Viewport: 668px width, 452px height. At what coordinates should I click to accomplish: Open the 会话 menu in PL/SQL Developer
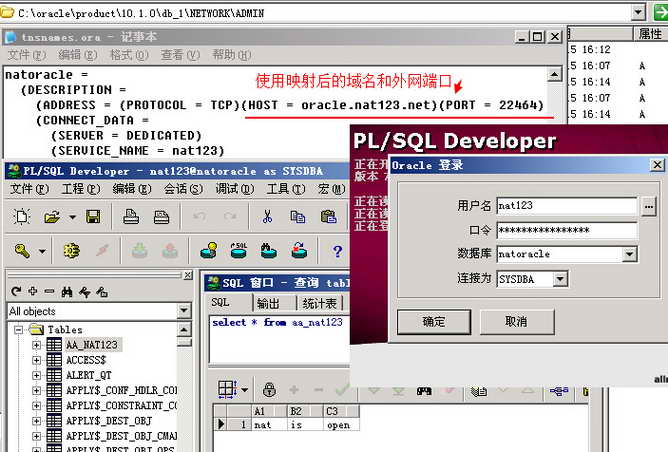point(177,189)
